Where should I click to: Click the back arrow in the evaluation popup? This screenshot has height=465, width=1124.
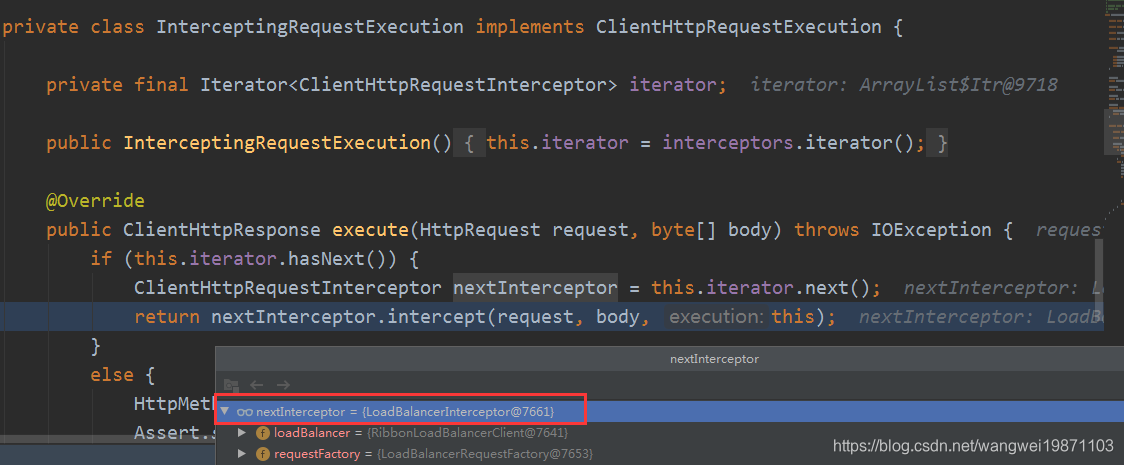click(257, 385)
